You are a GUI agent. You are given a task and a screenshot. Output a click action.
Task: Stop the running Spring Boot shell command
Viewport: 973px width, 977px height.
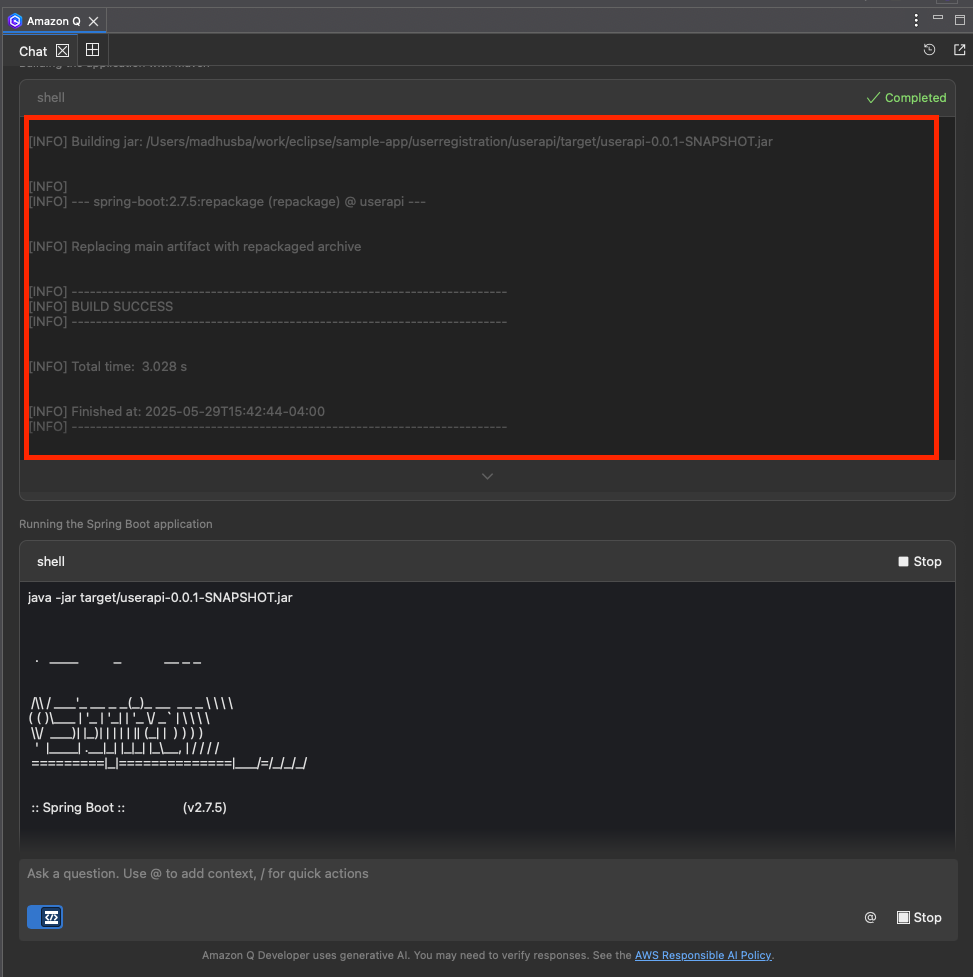(918, 561)
